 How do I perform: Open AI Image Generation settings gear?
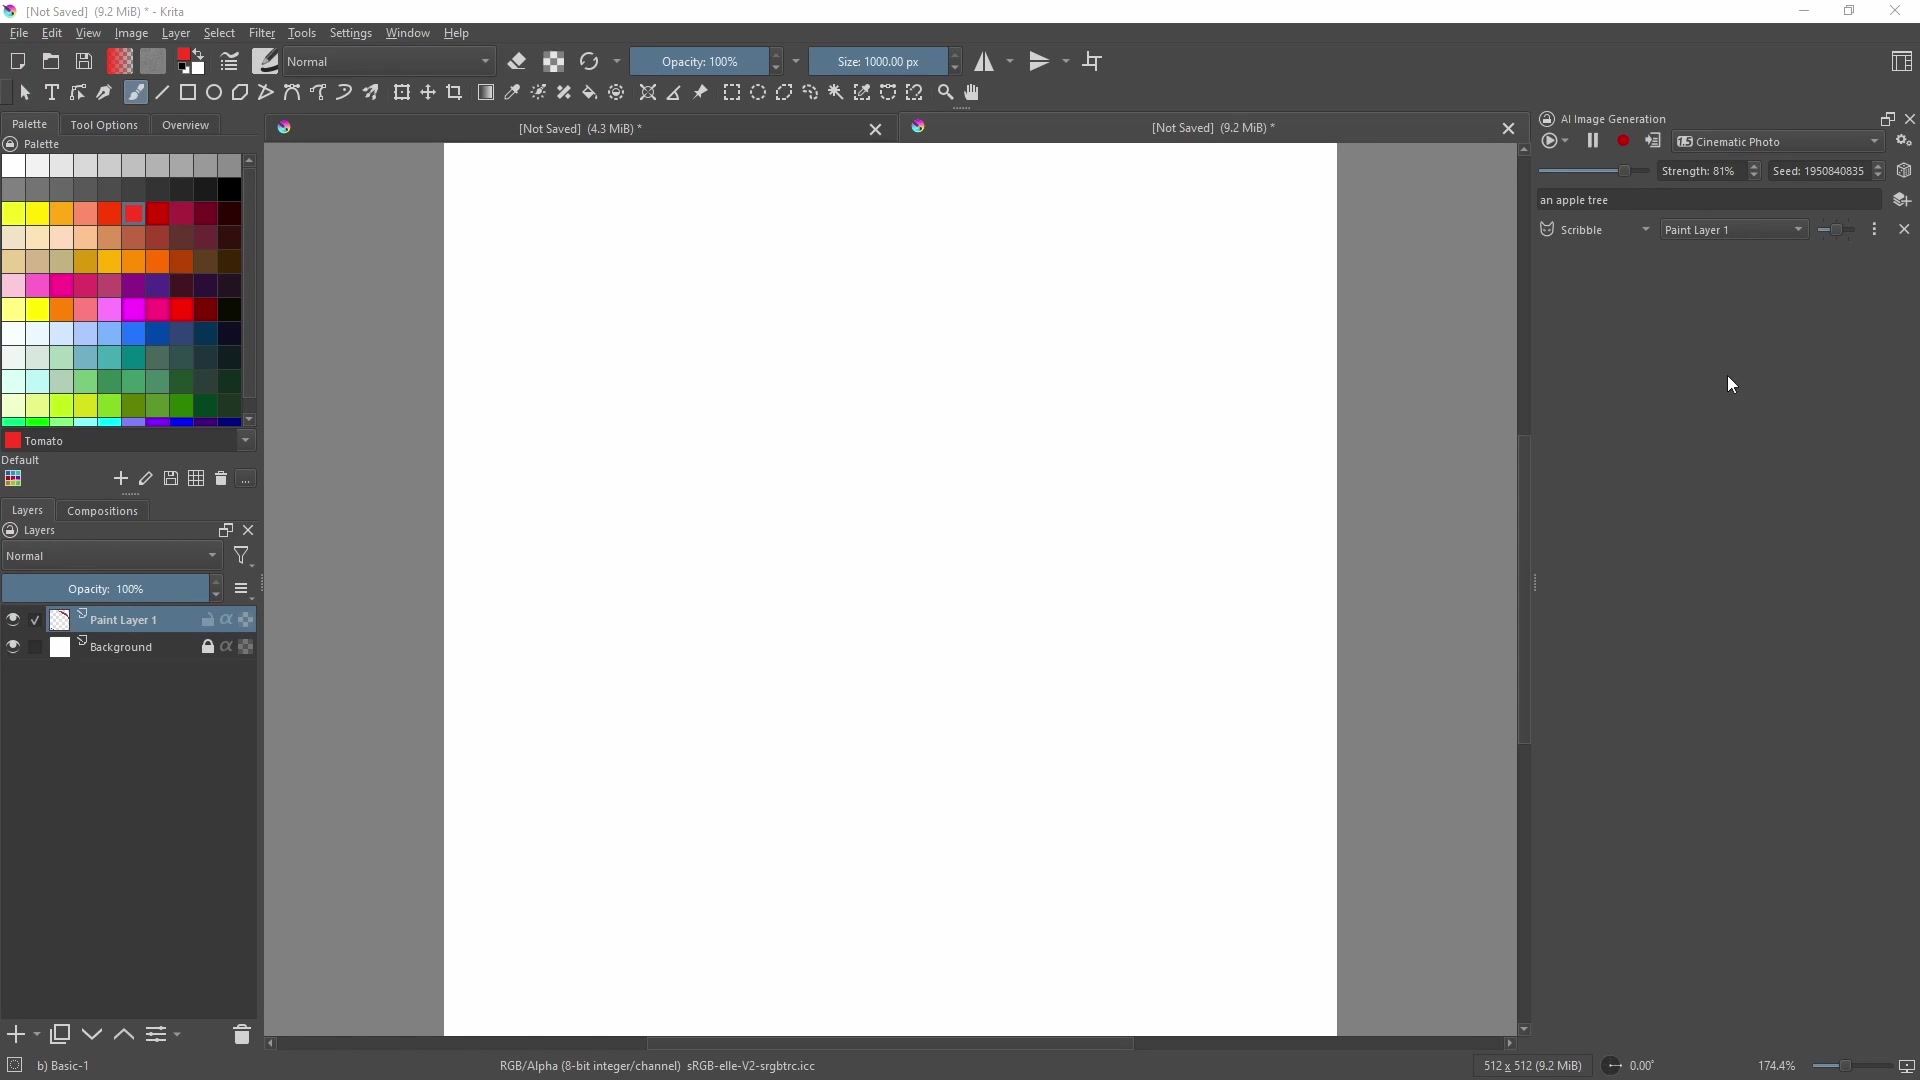click(x=1905, y=141)
